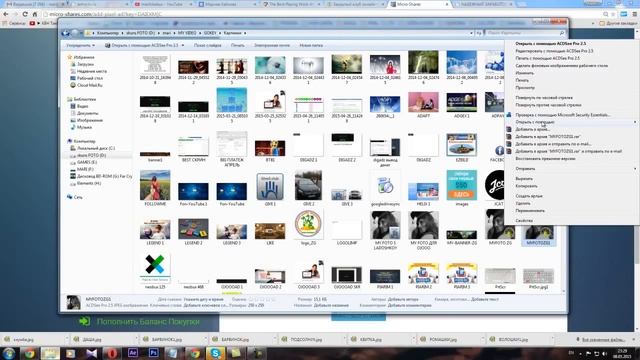The height and width of the screenshot is (360, 640).
Task: Select banner1 image file
Action: pyautogui.click(x=155, y=156)
